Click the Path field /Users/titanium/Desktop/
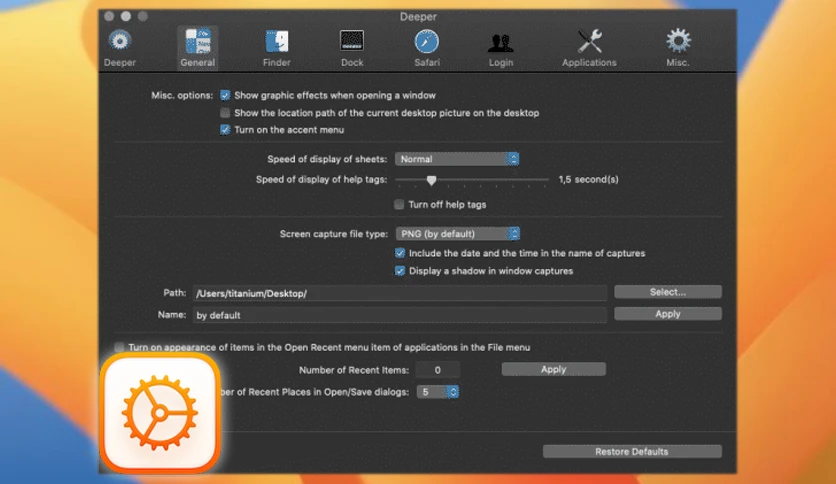This screenshot has height=484, width=836. tap(399, 293)
